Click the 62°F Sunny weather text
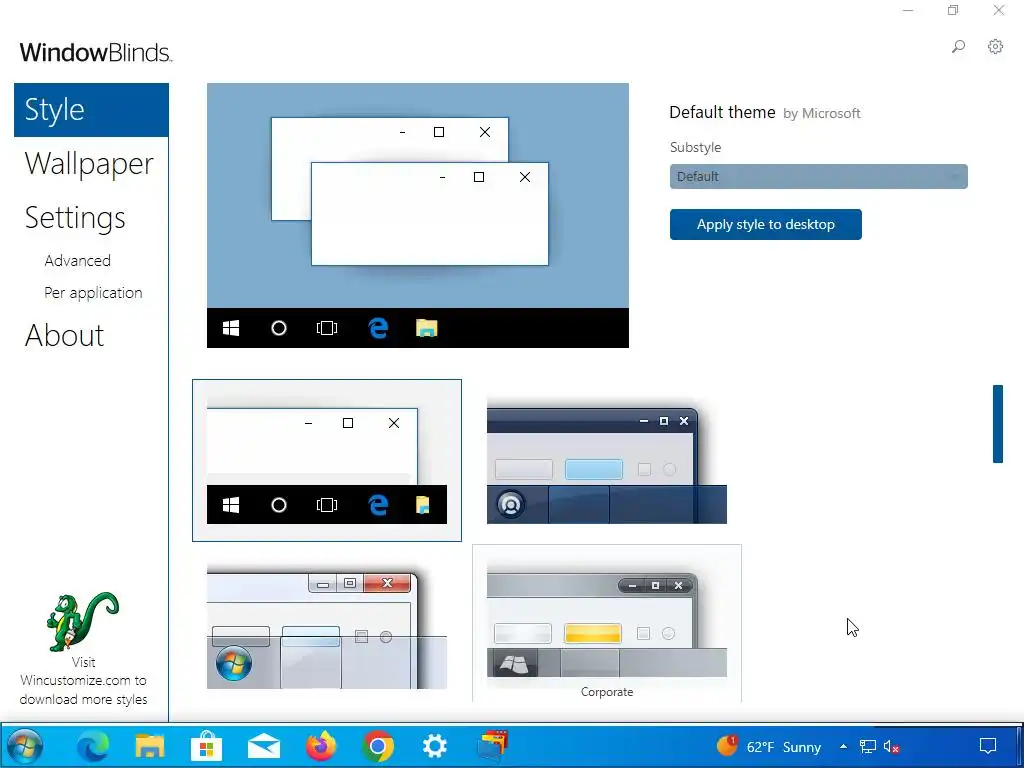Screen dimensions: 1024x768 (x=784, y=747)
